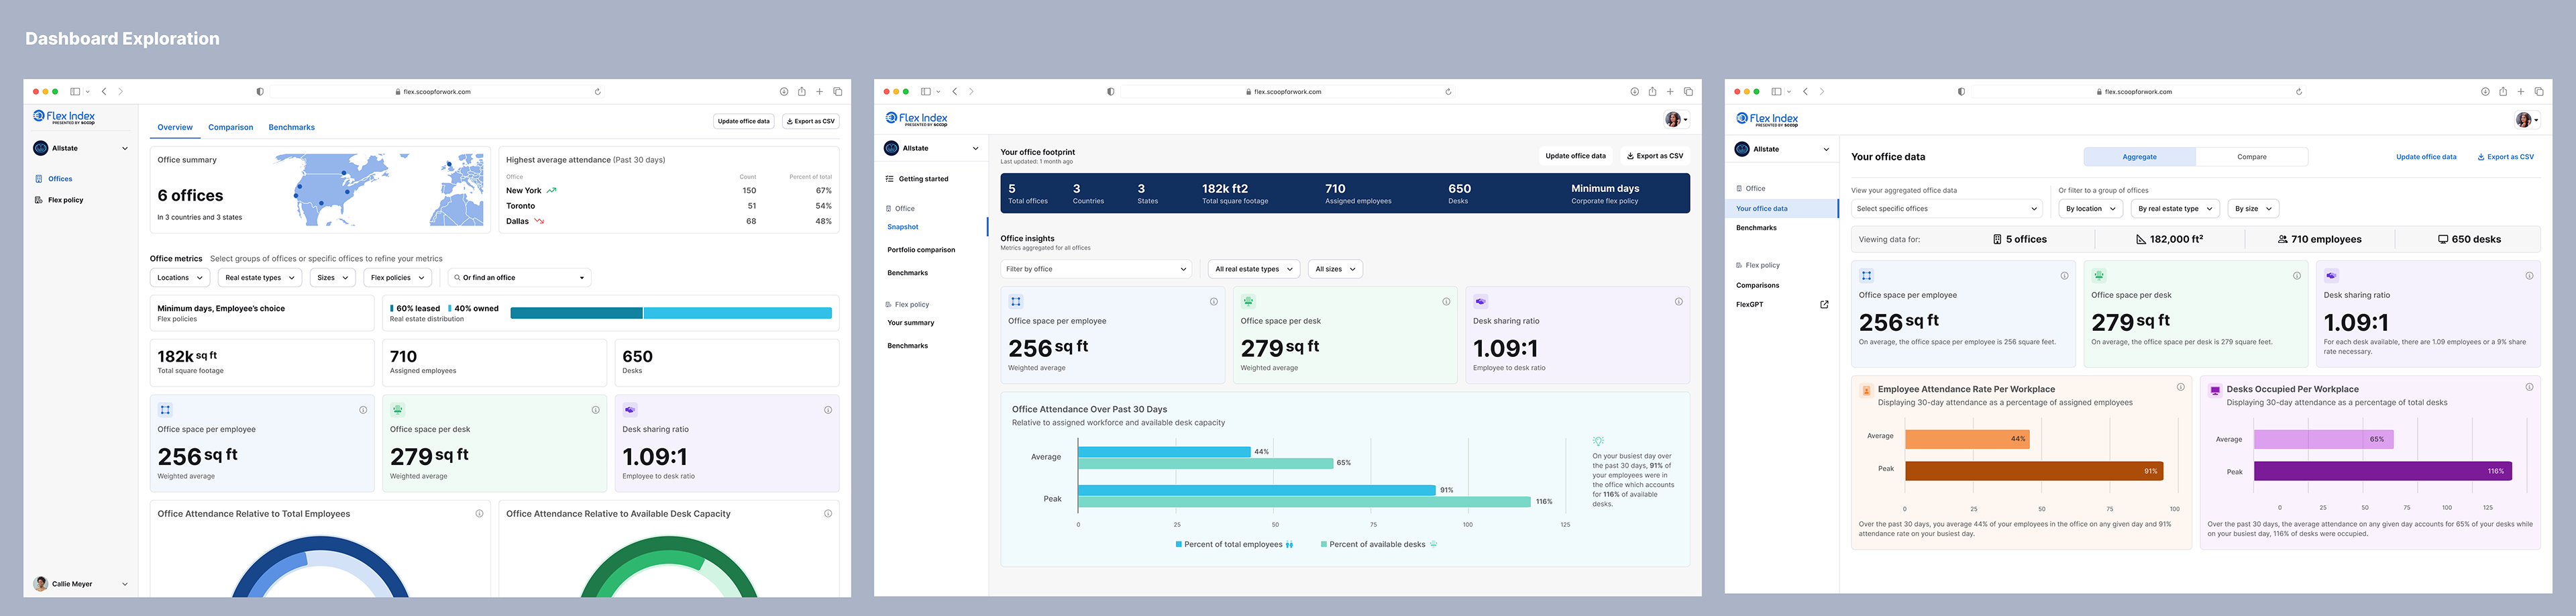Screen dimensions: 2576x616
Task: Open the Flex policies filter dropdown
Action: [397, 278]
